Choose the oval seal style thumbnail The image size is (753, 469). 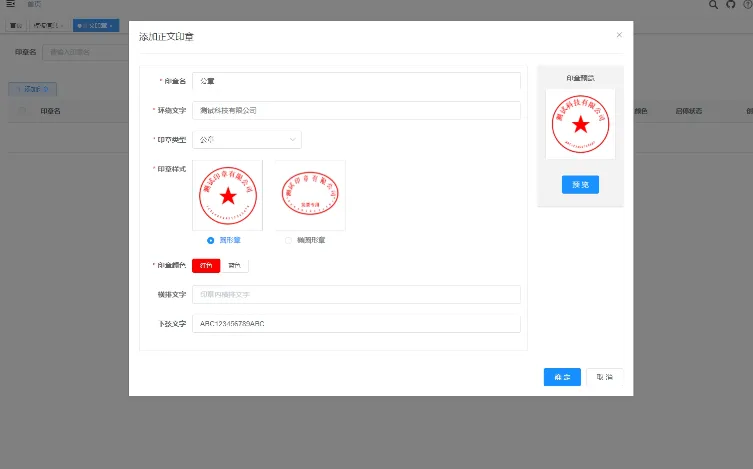[310, 195]
